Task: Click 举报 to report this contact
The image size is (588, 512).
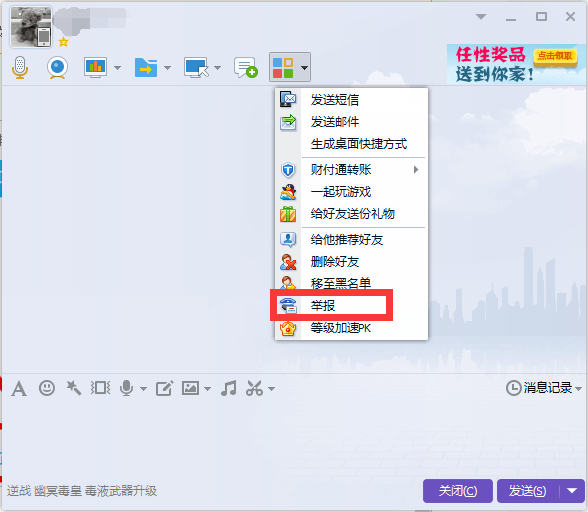Action: 351,306
